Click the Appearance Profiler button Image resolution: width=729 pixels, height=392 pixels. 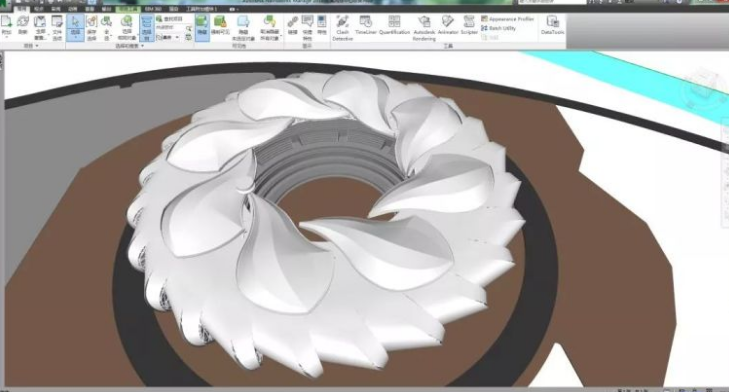pos(507,19)
